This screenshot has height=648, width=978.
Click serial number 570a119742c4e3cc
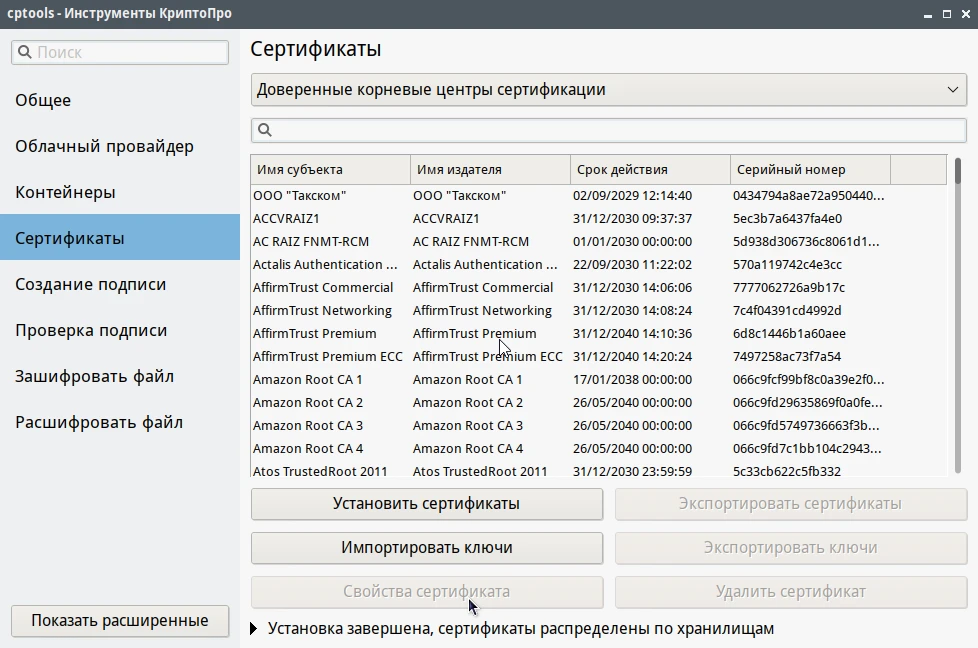pos(788,265)
